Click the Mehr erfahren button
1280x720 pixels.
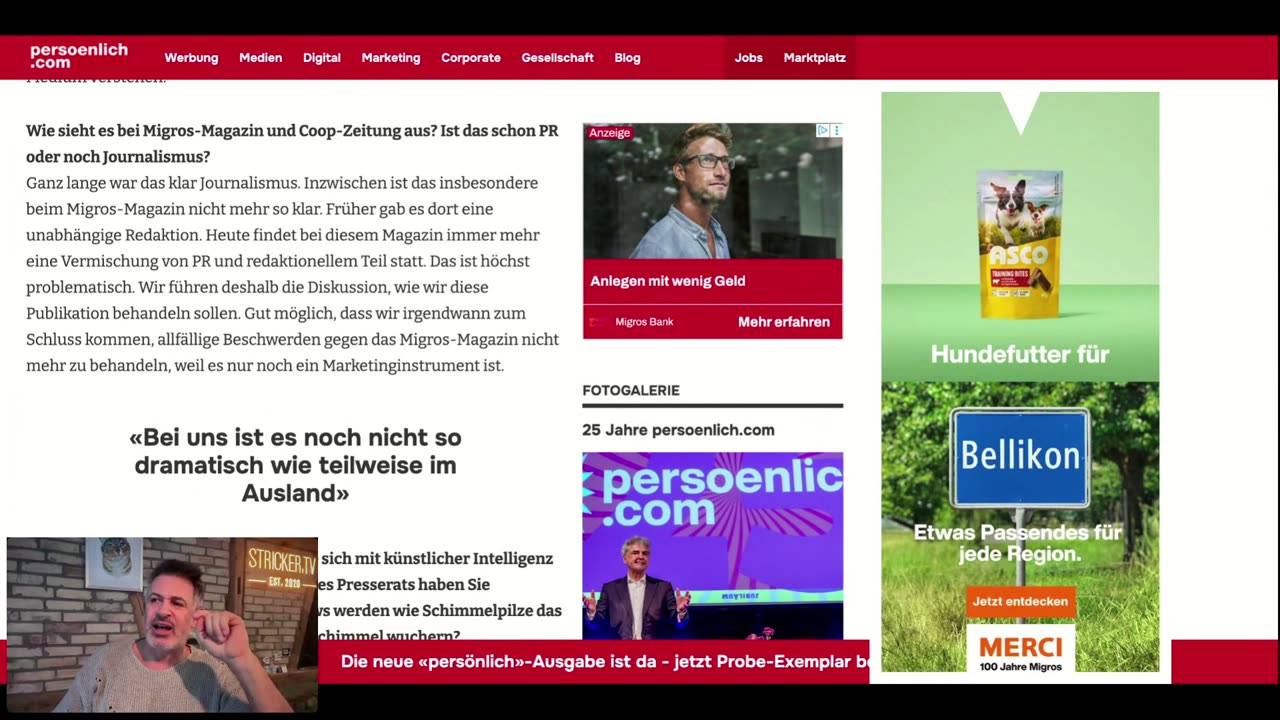784,322
